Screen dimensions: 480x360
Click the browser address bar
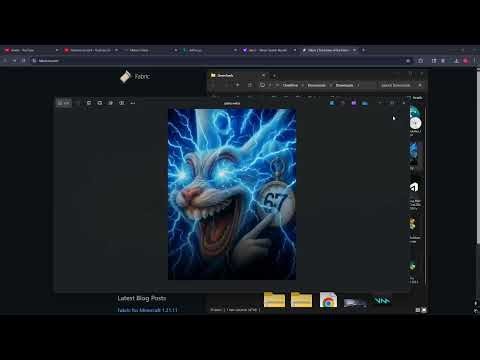point(217,61)
